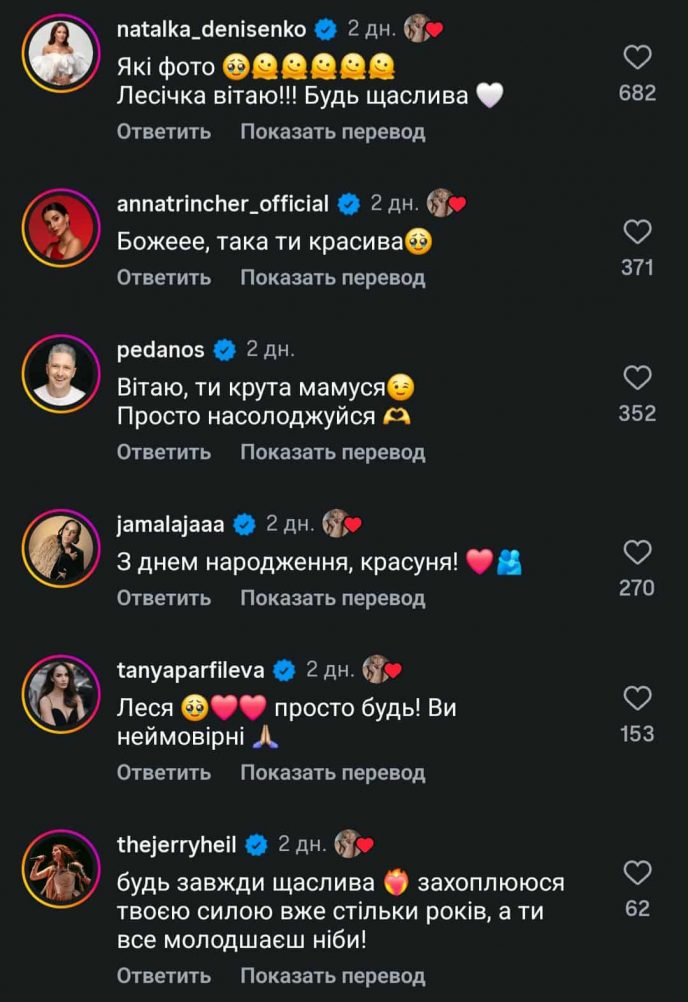The height and width of the screenshot is (1002, 688).
Task: Tap verified badge beside pedanos
Action: point(224,350)
